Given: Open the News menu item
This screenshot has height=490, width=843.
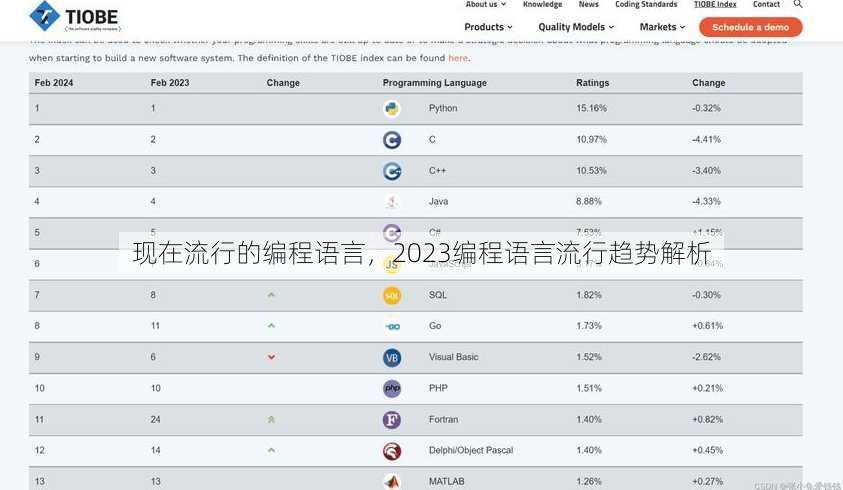Looking at the screenshot, I should coord(588,4).
